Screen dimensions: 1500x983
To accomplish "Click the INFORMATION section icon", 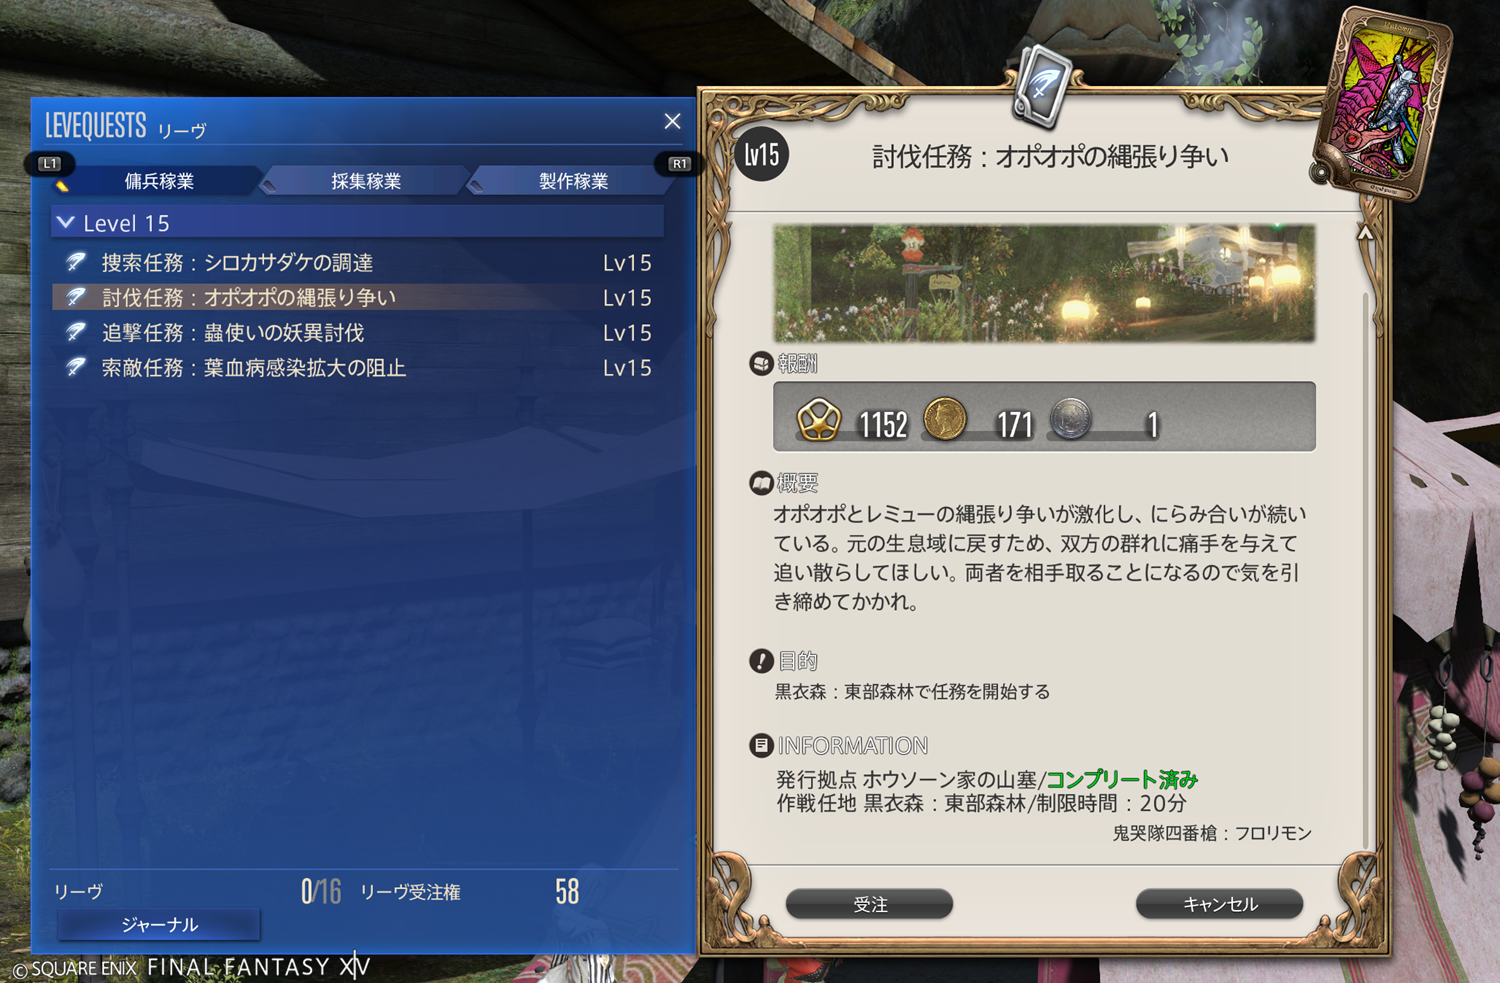I will [761, 745].
